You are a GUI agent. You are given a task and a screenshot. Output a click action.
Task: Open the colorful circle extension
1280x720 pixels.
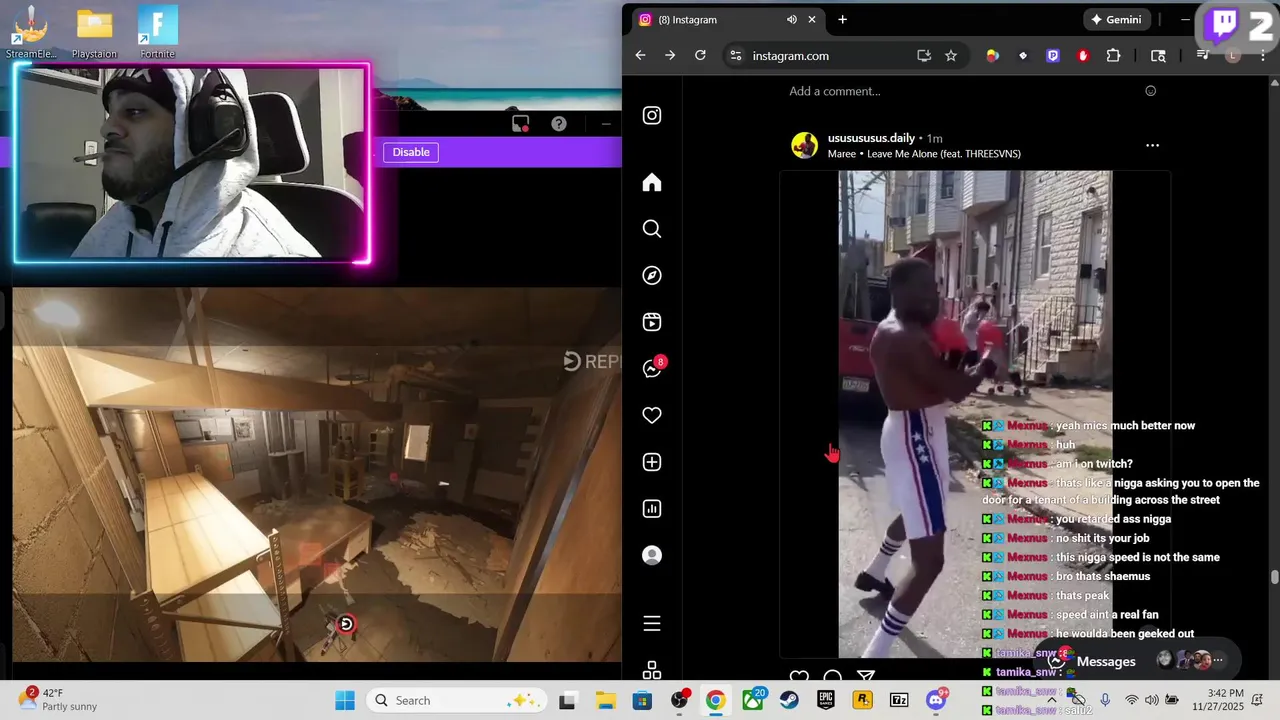[992, 56]
